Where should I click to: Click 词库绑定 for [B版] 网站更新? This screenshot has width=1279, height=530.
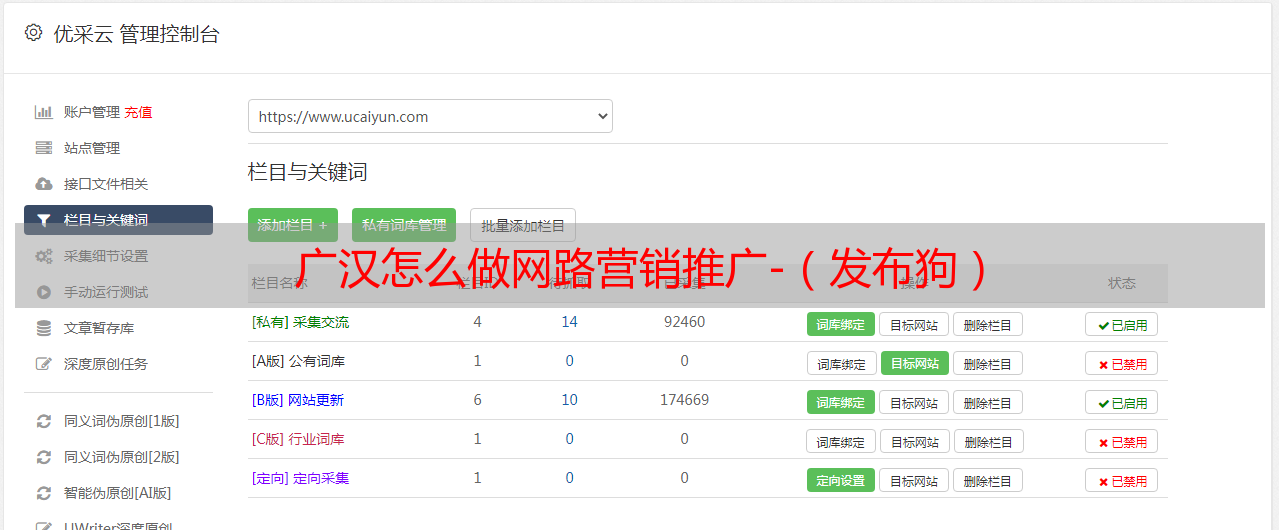841,402
